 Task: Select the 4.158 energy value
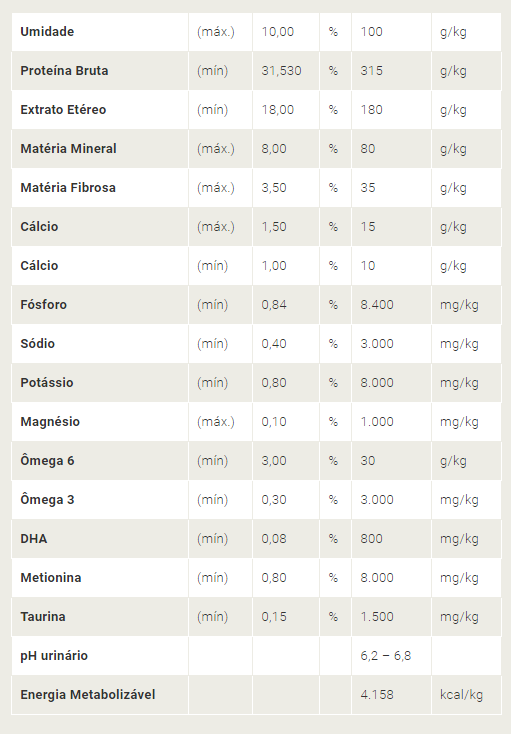coord(377,695)
